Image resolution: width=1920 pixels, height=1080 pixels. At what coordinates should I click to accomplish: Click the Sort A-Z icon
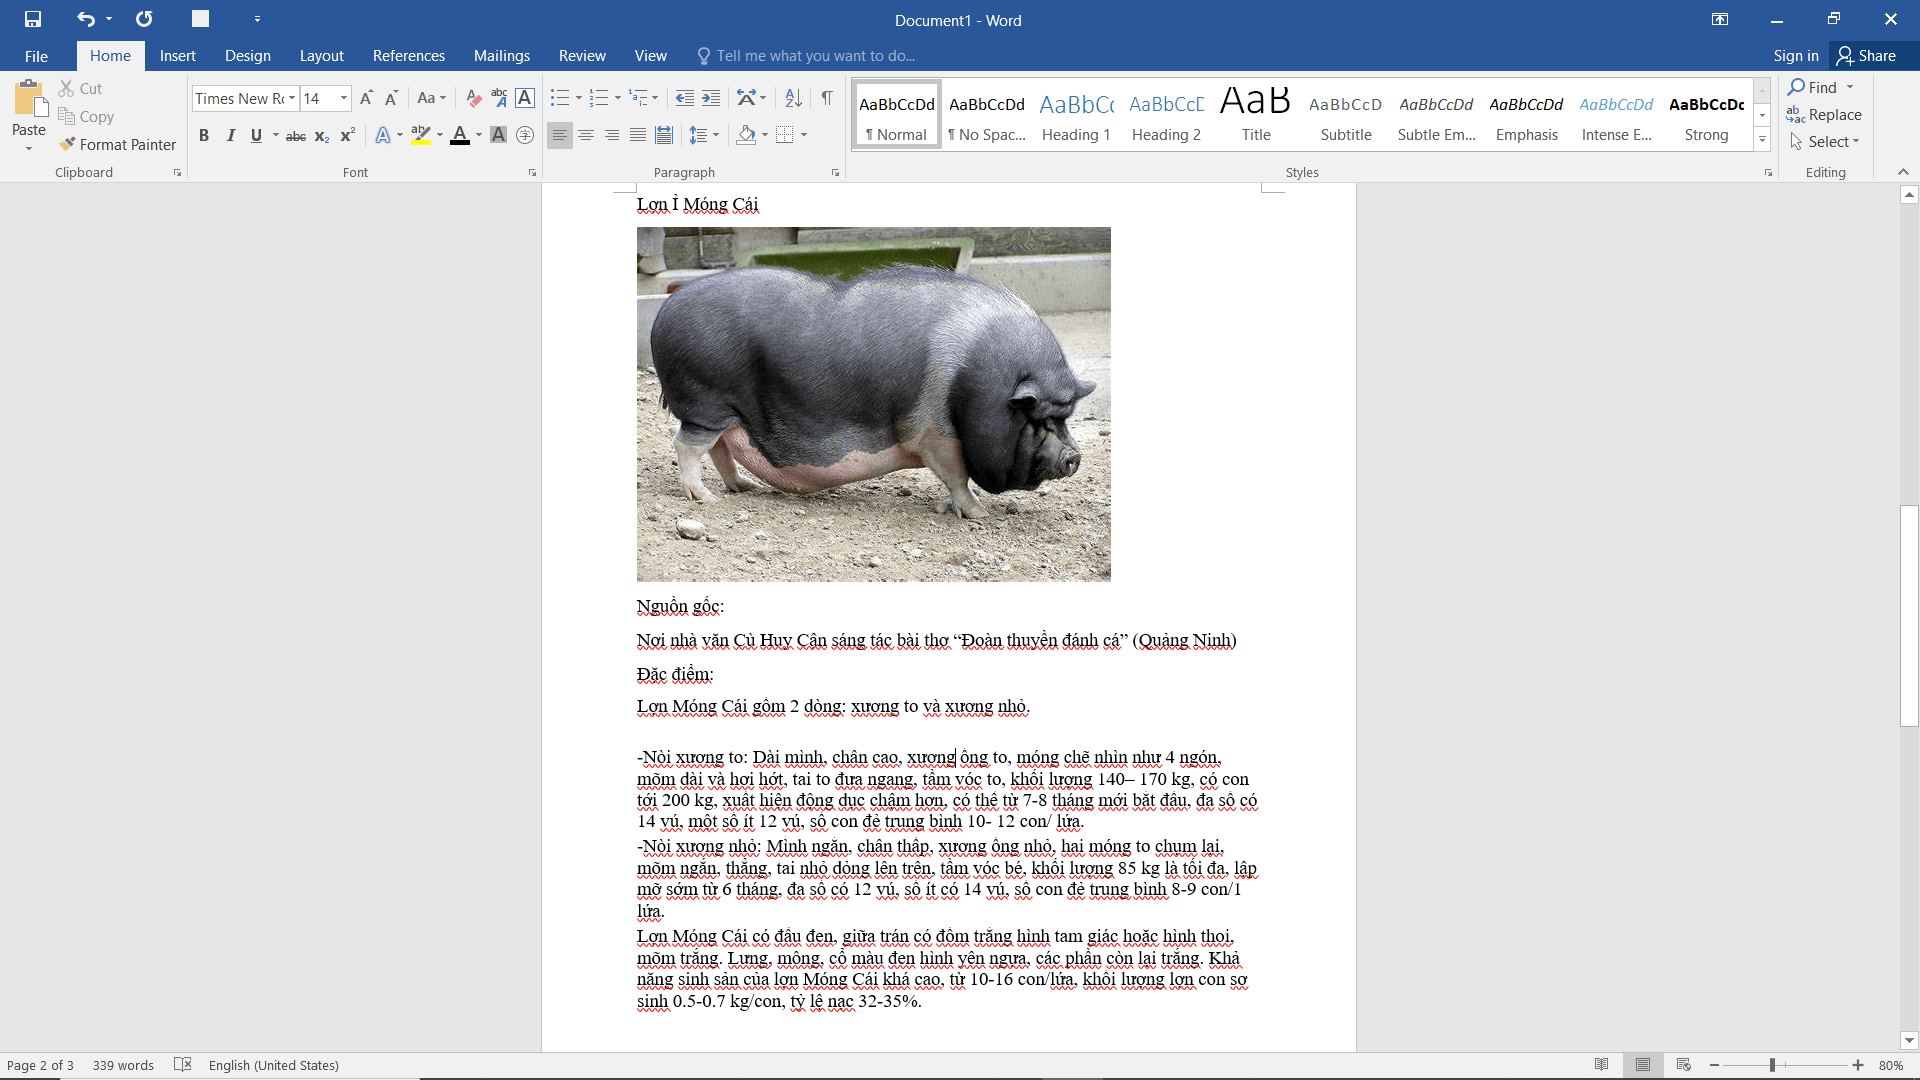793,98
